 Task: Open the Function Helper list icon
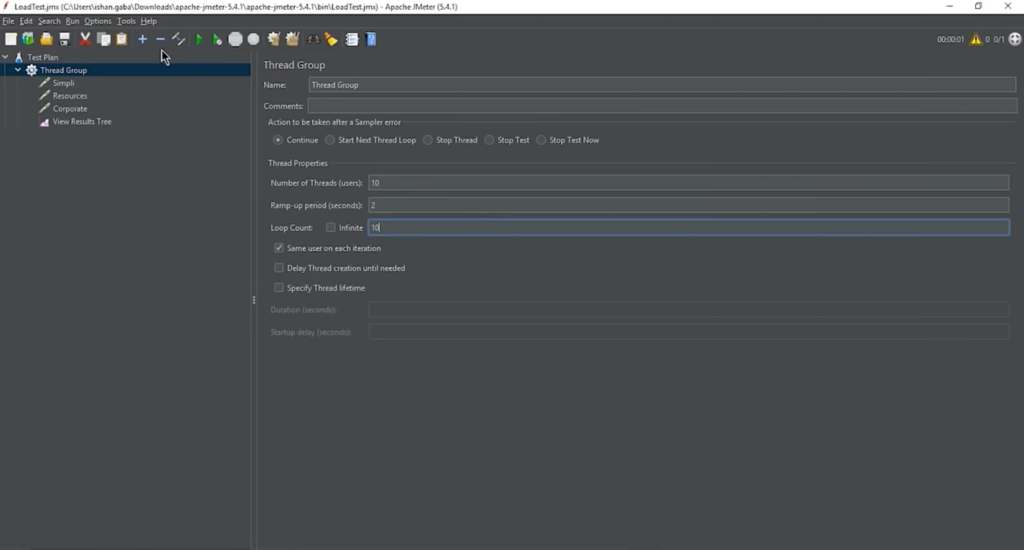[352, 39]
